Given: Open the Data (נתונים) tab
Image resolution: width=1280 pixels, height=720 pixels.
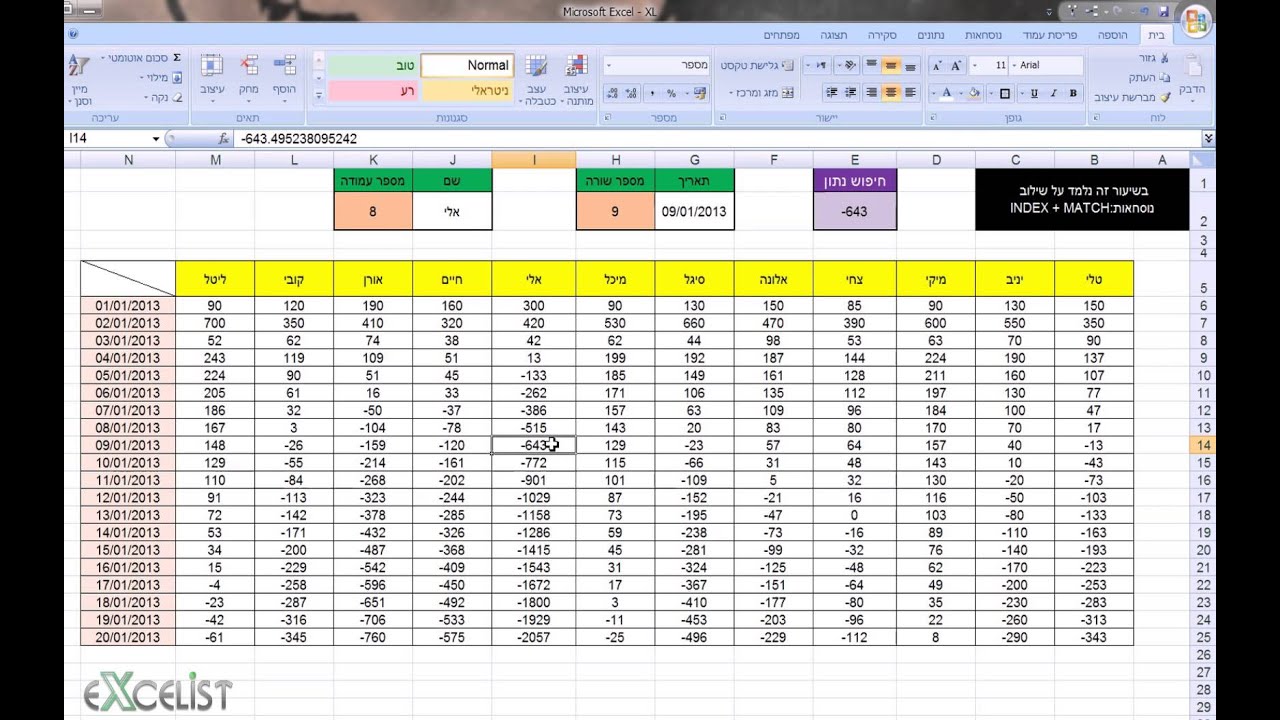Looking at the screenshot, I should tap(930, 35).
